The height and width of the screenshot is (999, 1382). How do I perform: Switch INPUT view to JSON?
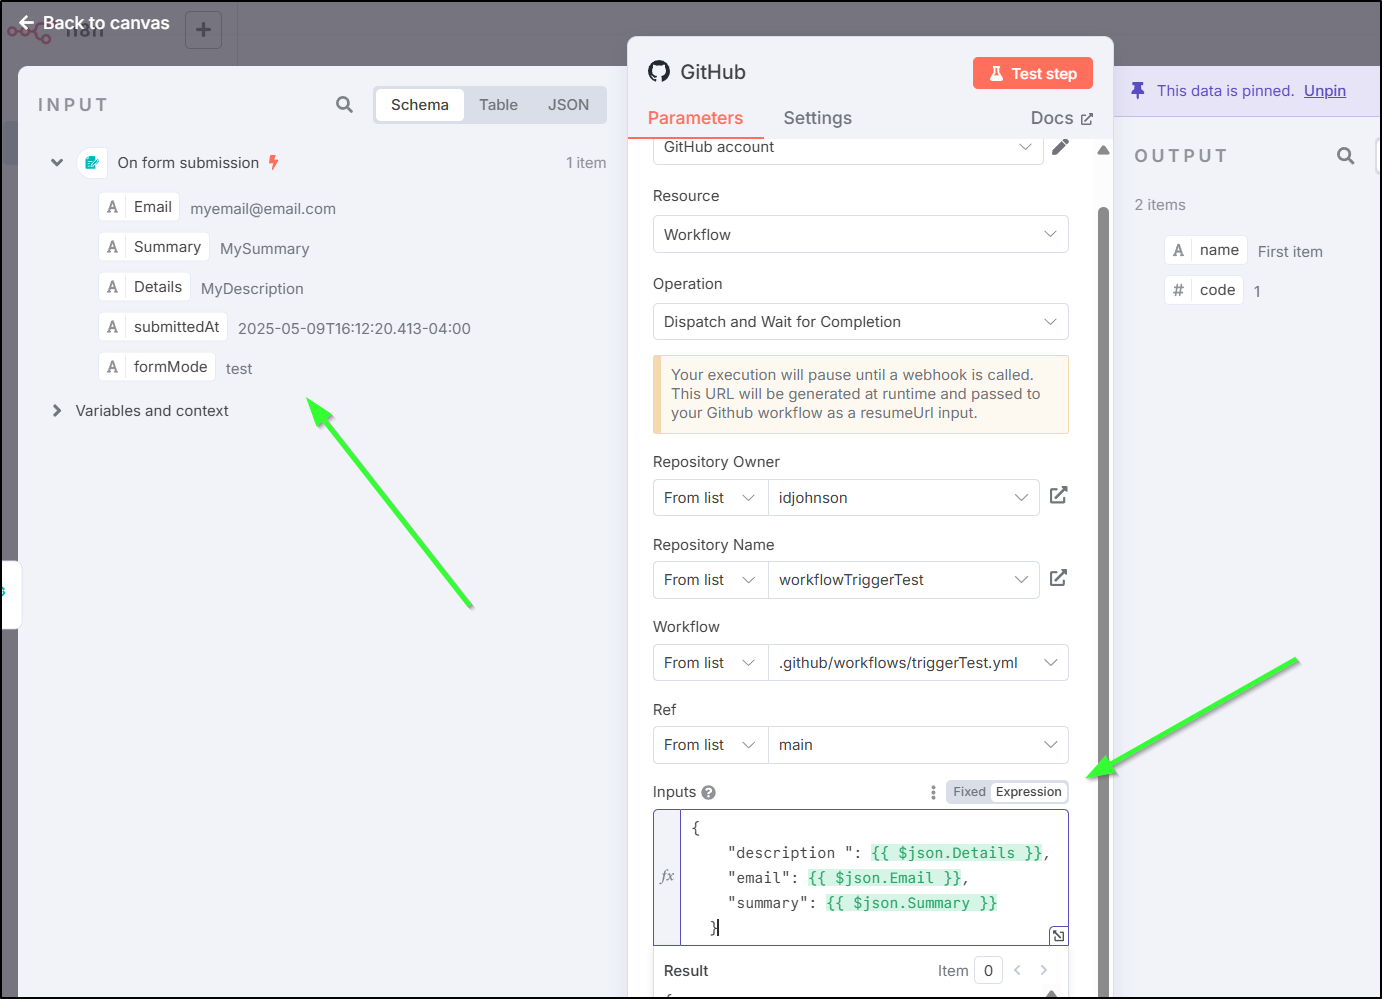coord(568,105)
